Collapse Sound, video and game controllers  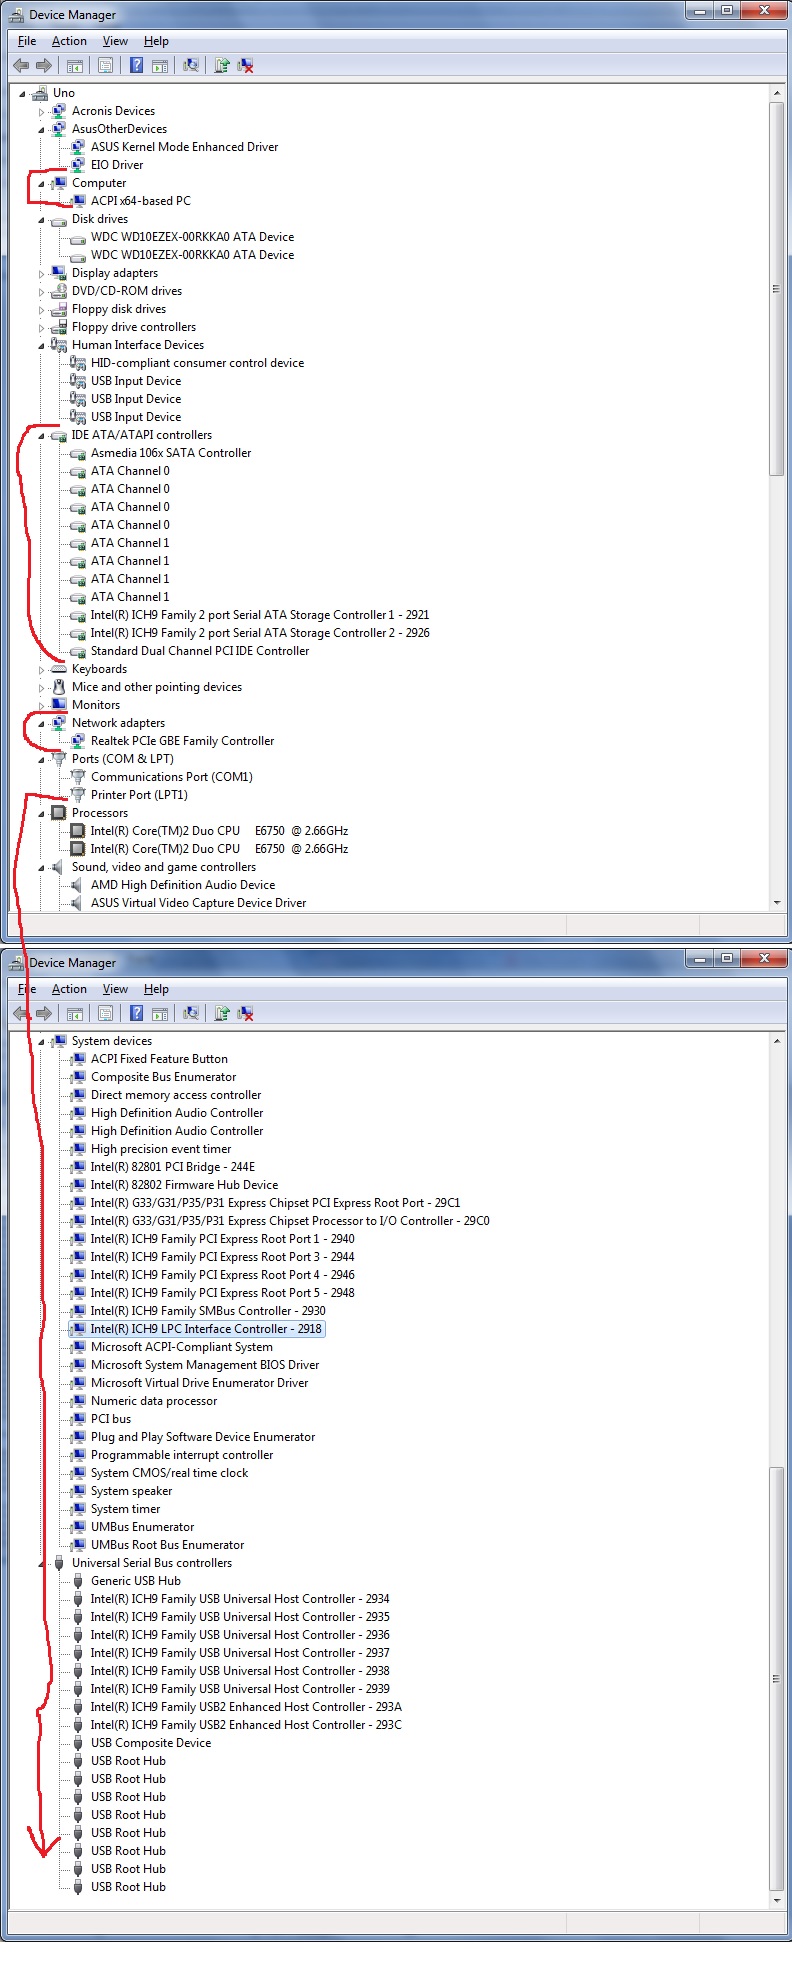pos(42,868)
